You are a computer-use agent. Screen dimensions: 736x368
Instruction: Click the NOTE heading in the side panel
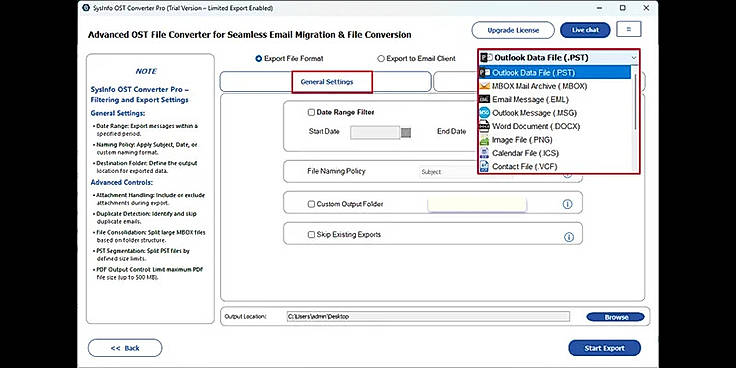pos(146,71)
